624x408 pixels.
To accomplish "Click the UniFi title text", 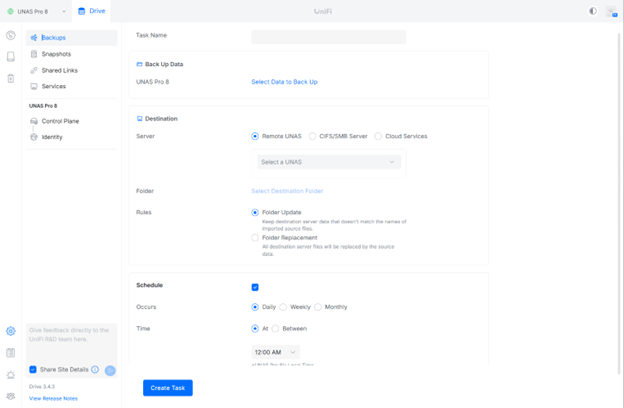I will tap(323, 12).
